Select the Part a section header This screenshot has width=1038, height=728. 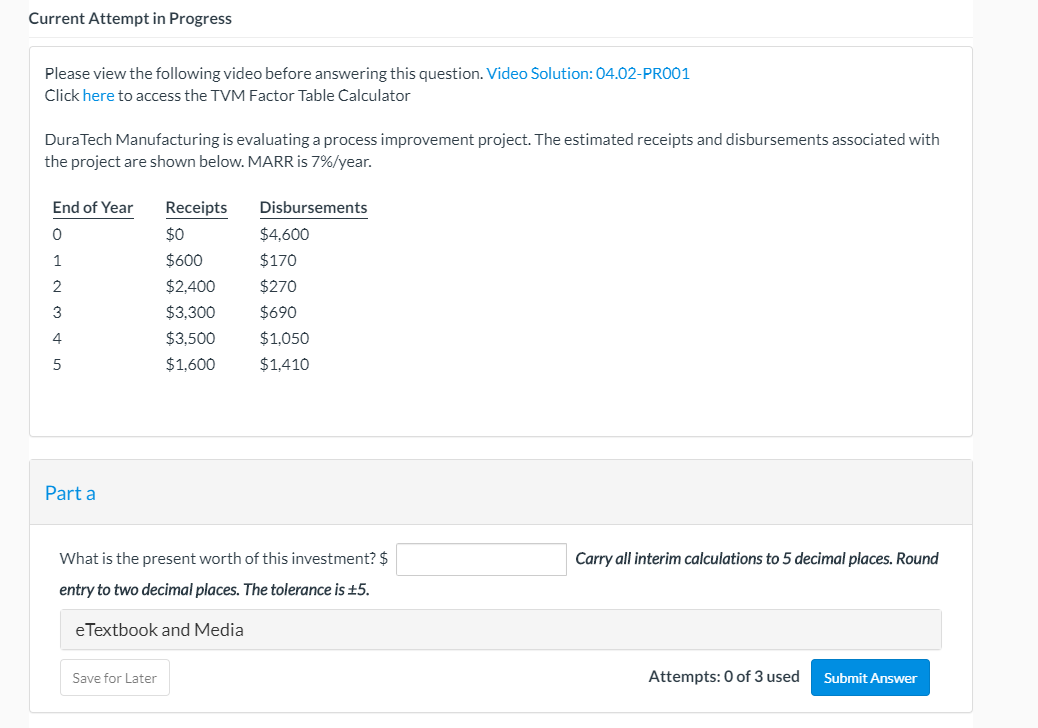click(x=70, y=492)
